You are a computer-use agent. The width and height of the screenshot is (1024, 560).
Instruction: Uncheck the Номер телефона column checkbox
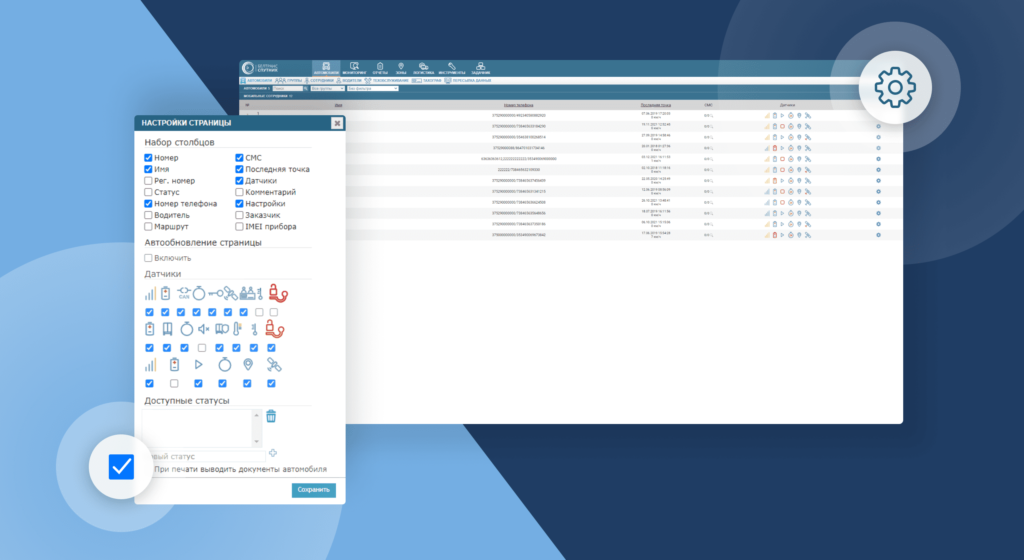click(x=148, y=204)
